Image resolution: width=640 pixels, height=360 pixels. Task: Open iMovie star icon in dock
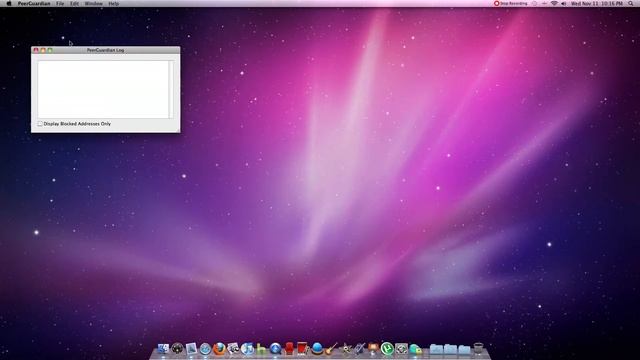pyautogui.click(x=346, y=349)
